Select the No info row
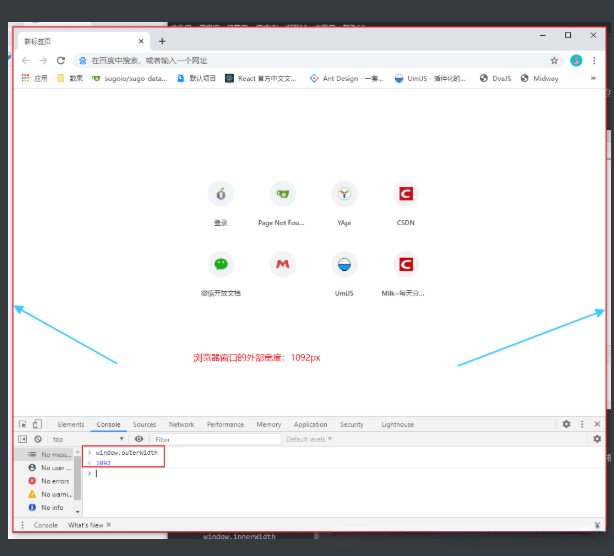Image resolution: width=614 pixels, height=556 pixels. [44, 507]
